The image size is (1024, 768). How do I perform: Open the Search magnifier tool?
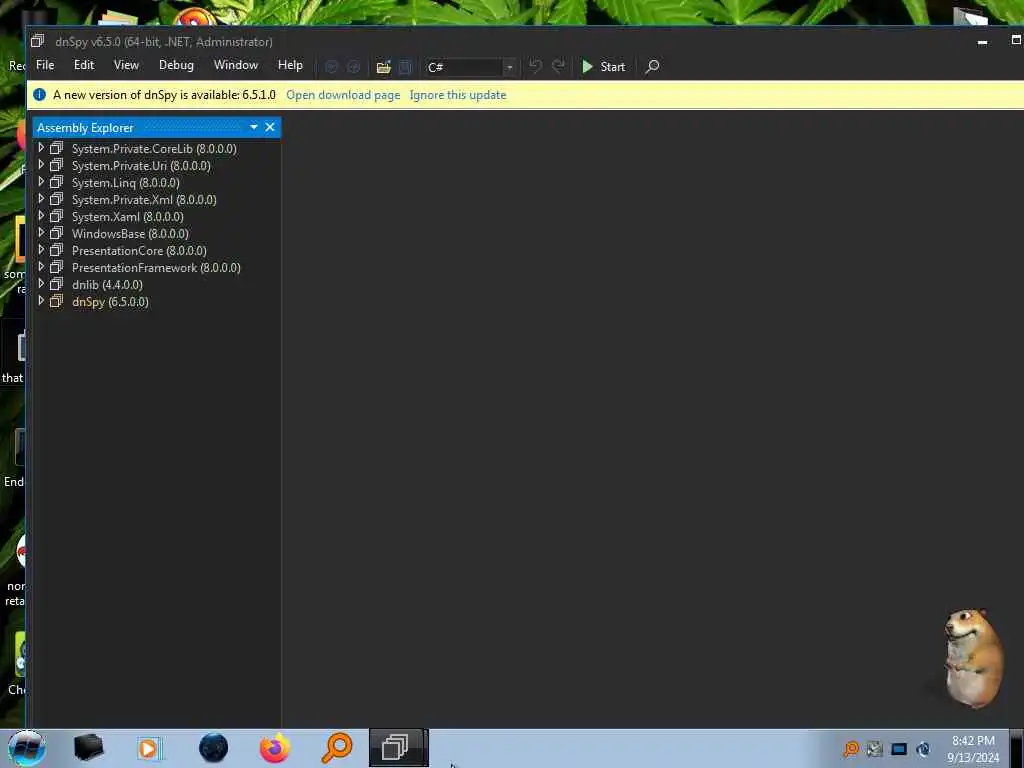click(x=652, y=67)
